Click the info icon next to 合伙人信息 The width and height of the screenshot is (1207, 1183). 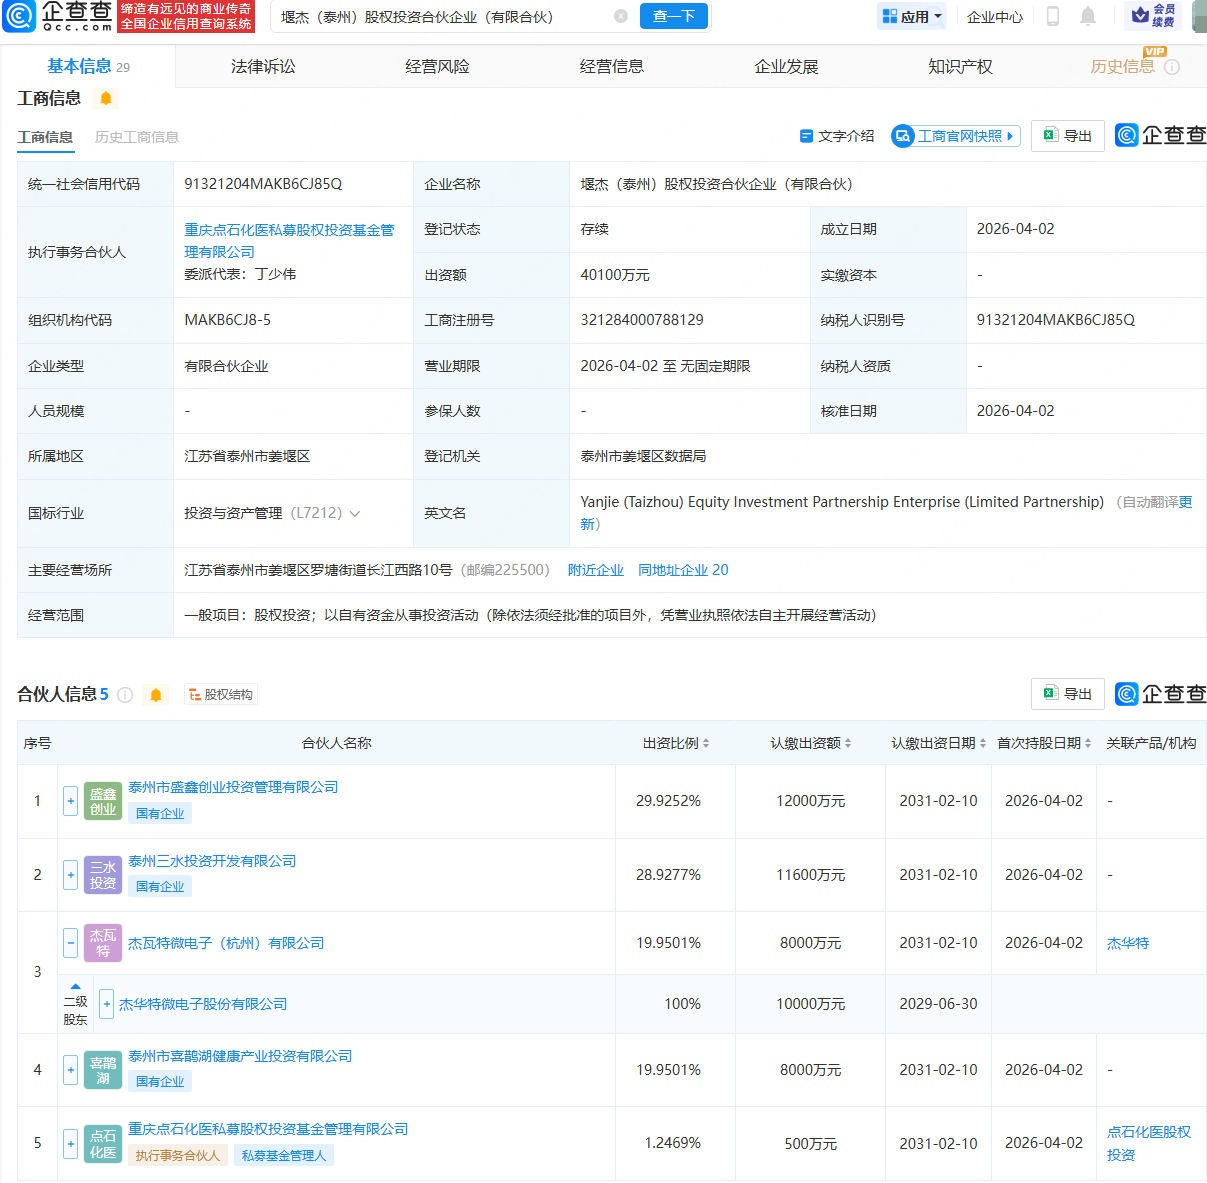click(125, 694)
